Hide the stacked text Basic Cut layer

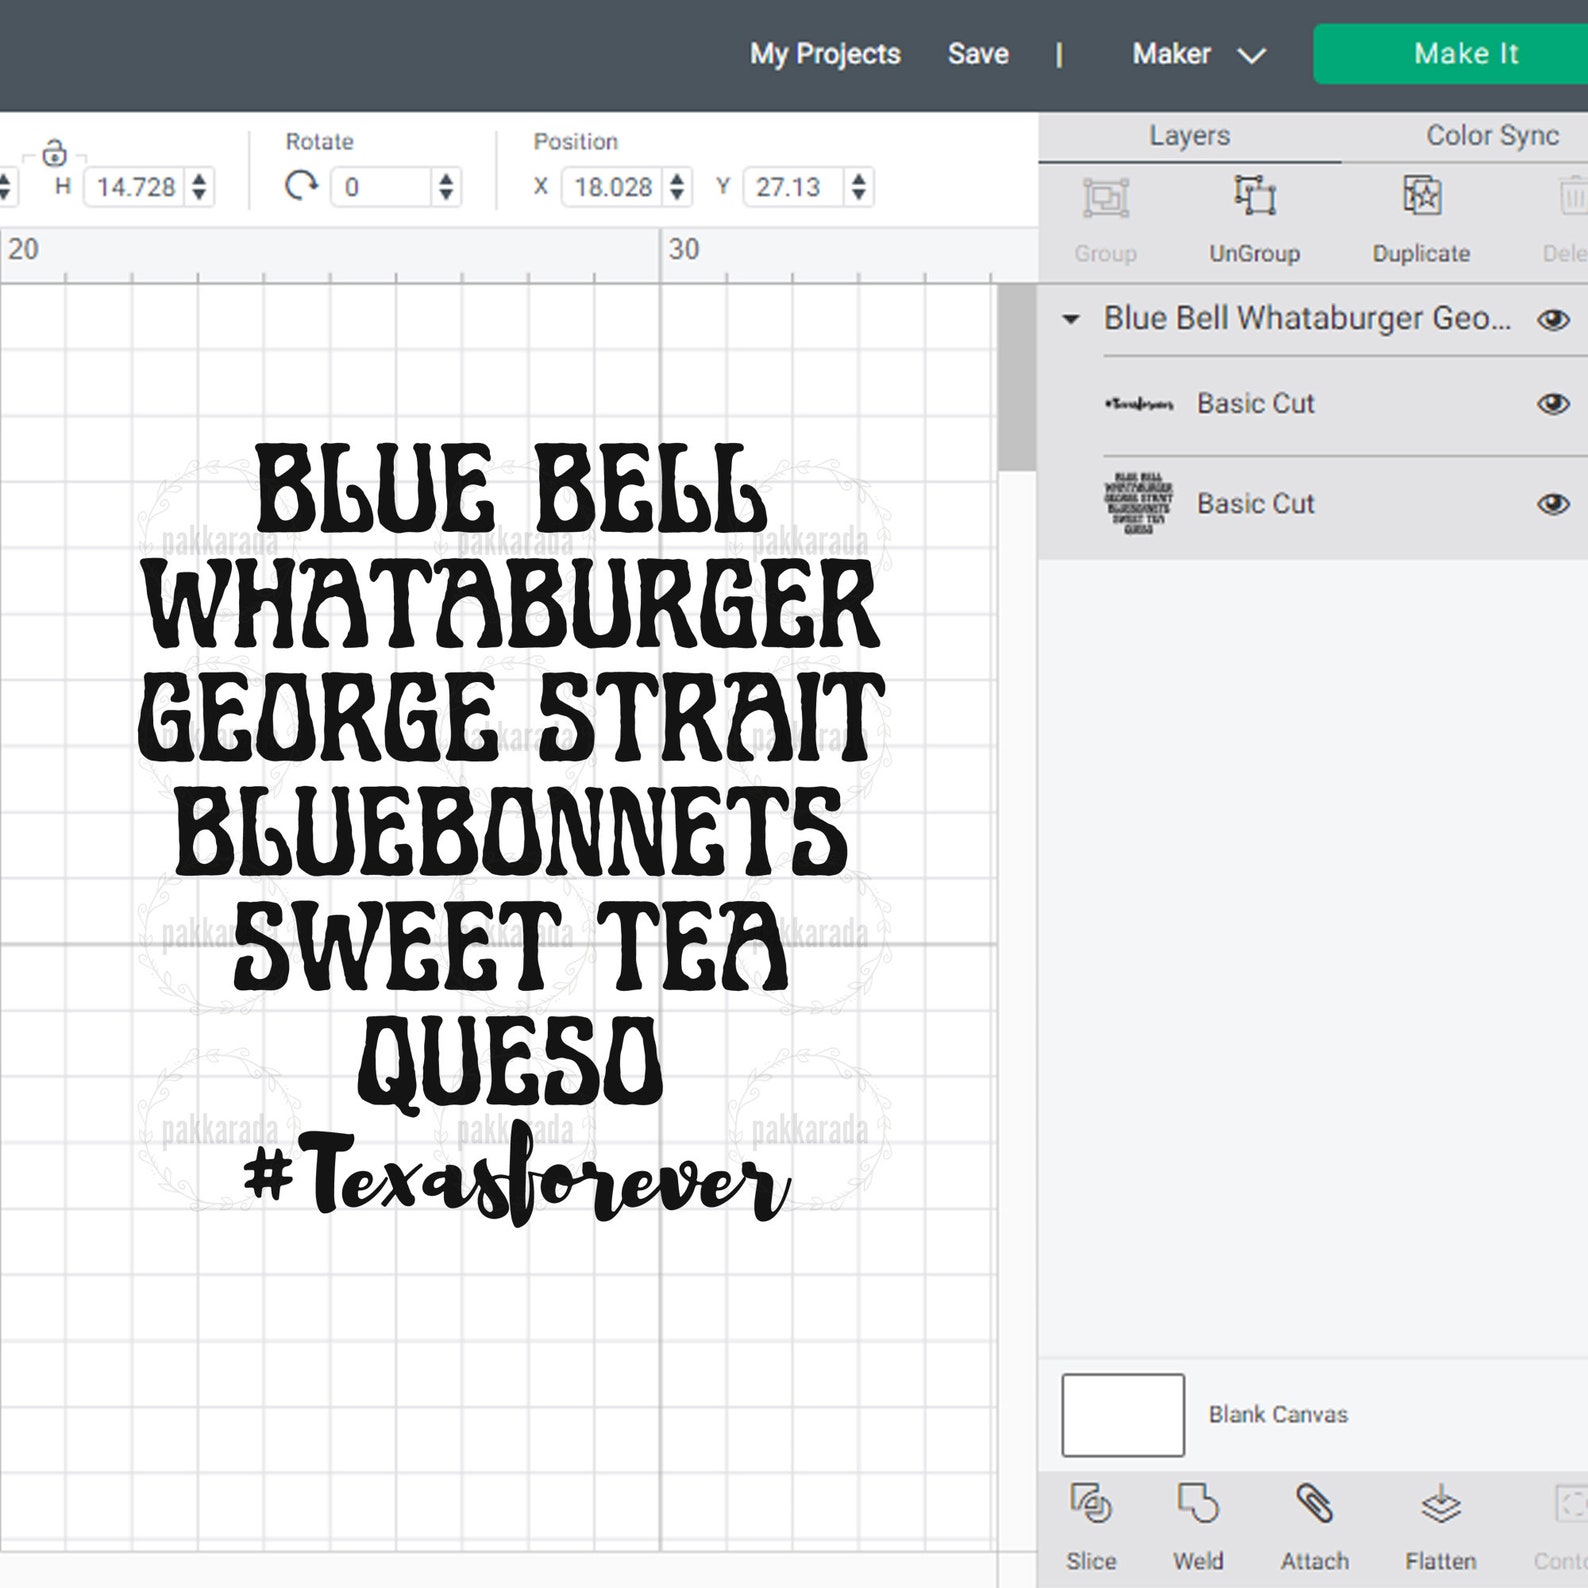[1553, 504]
